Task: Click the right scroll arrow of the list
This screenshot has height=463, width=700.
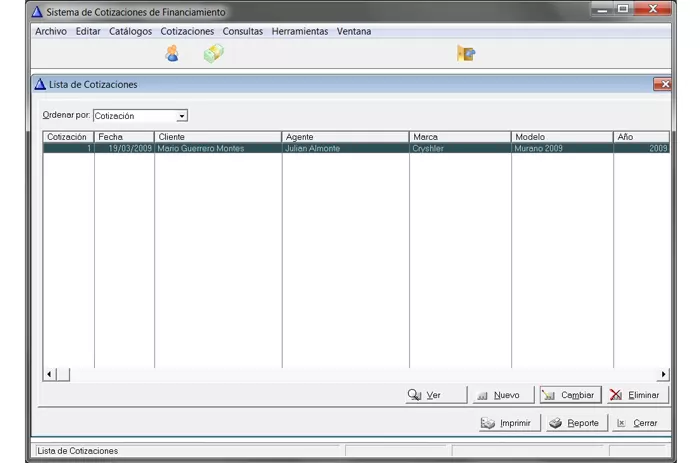Action: tap(663, 374)
